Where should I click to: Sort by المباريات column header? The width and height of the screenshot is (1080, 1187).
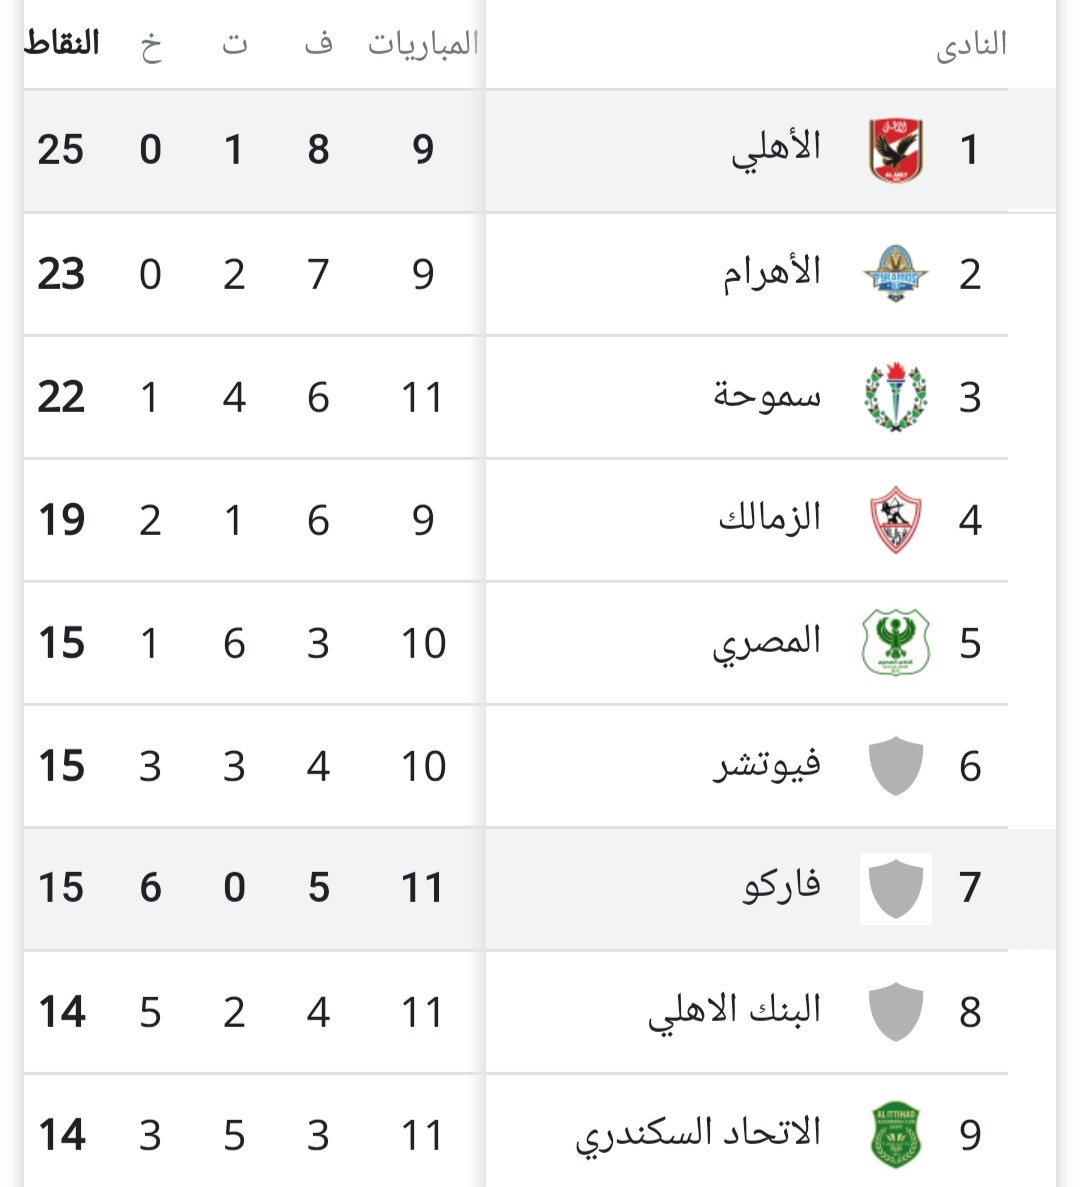point(423,44)
